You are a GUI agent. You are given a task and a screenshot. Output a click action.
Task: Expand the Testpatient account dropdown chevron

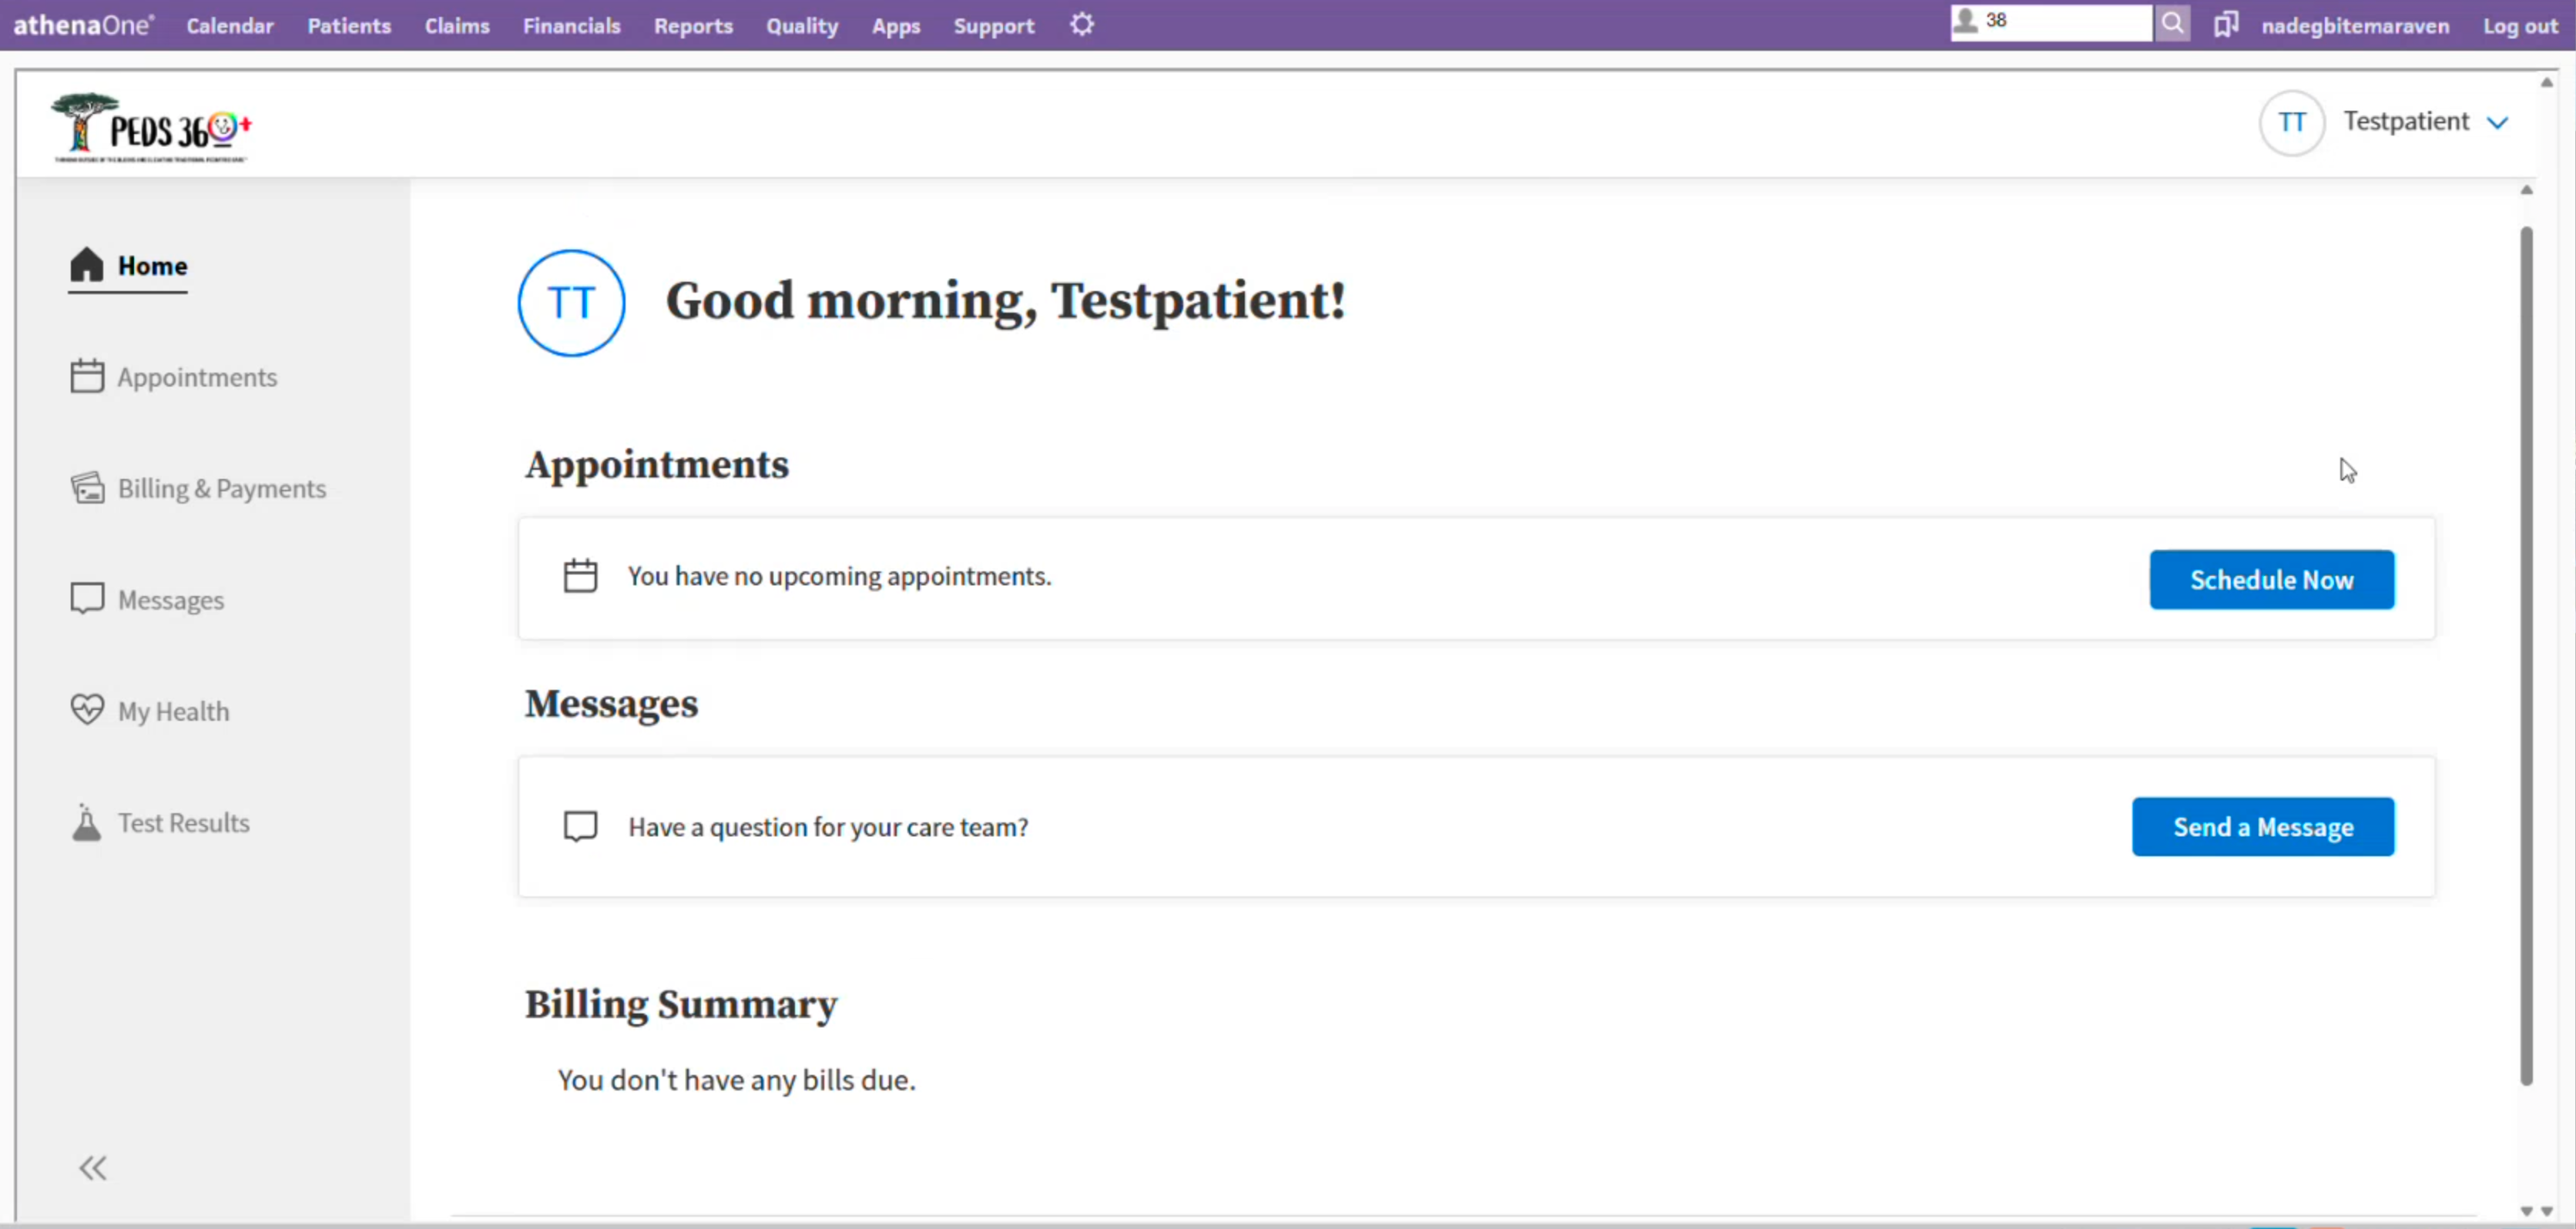click(2497, 122)
